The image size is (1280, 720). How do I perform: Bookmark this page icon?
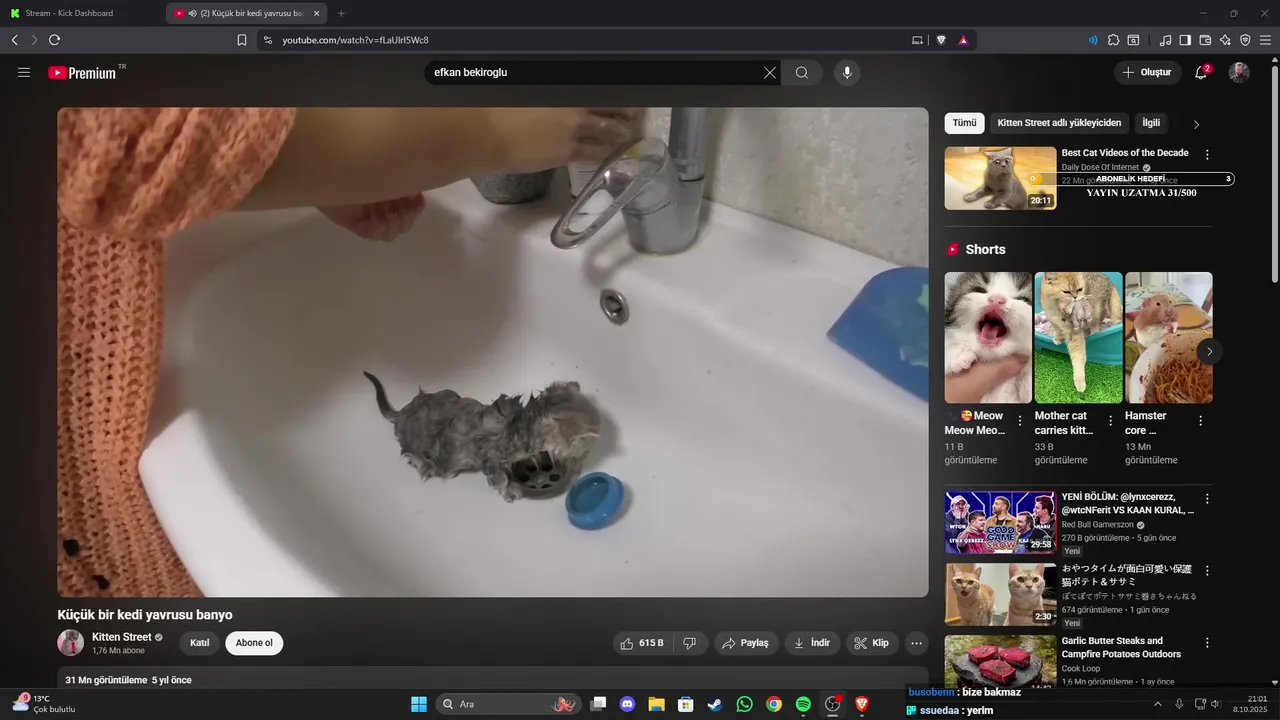(242, 40)
